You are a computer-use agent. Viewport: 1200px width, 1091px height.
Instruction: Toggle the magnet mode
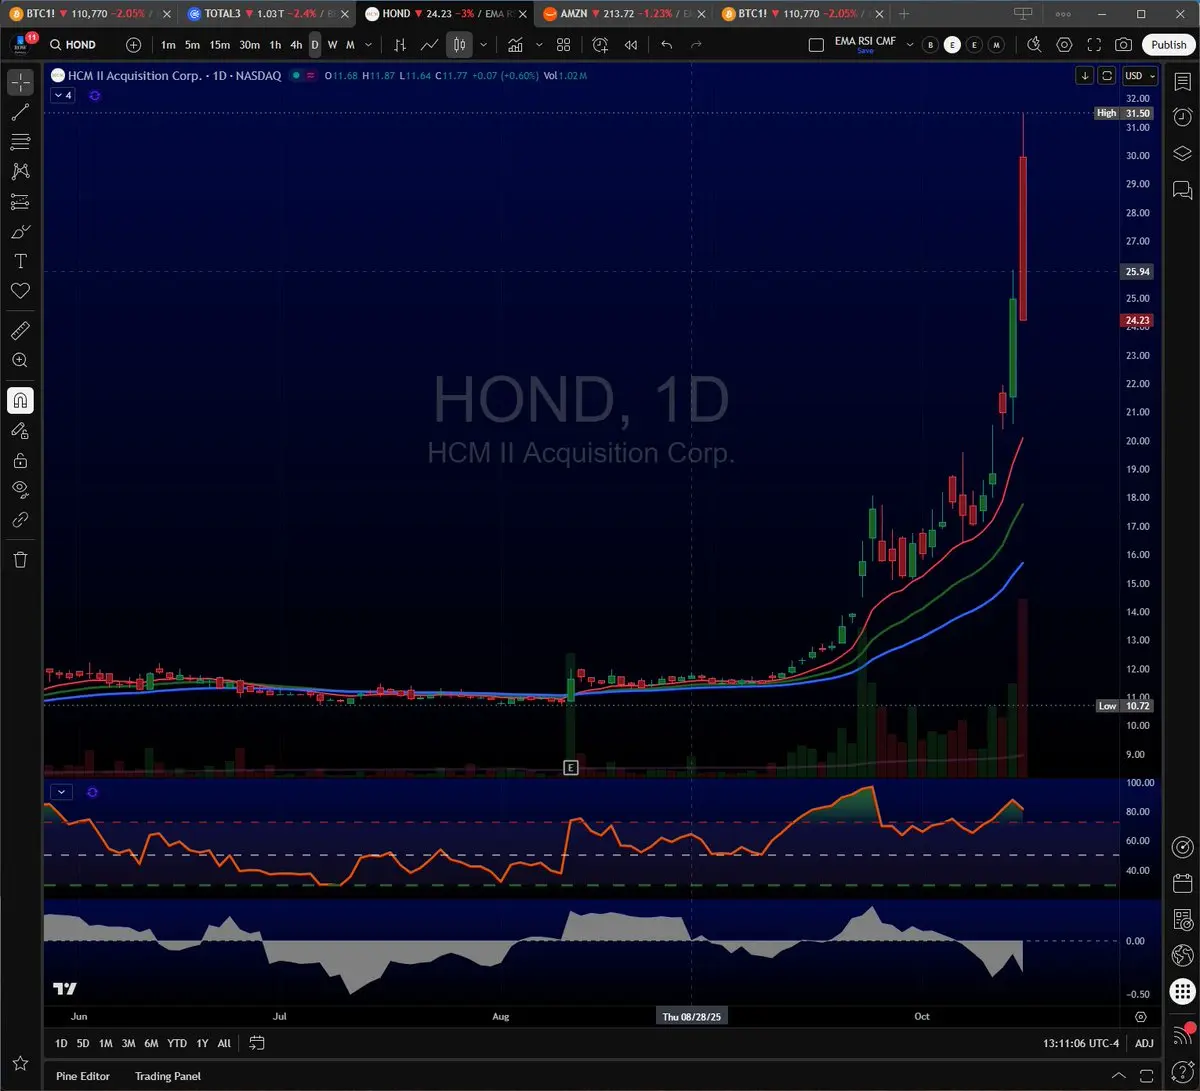[x=20, y=401]
